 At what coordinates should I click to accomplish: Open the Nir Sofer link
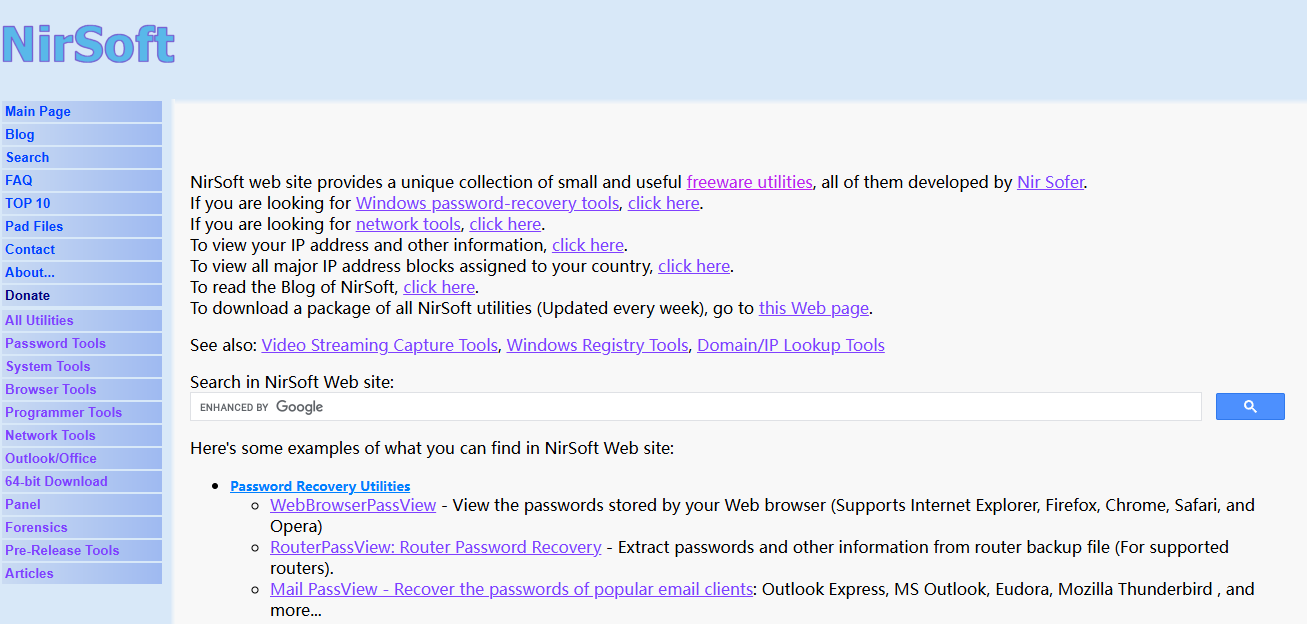[x=1050, y=182]
